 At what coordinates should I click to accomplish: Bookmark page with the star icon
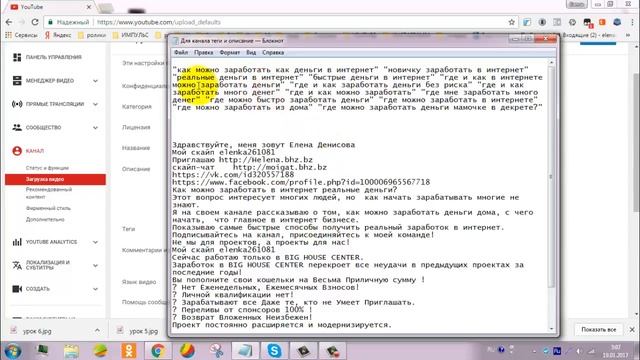pyautogui.click(x=511, y=22)
